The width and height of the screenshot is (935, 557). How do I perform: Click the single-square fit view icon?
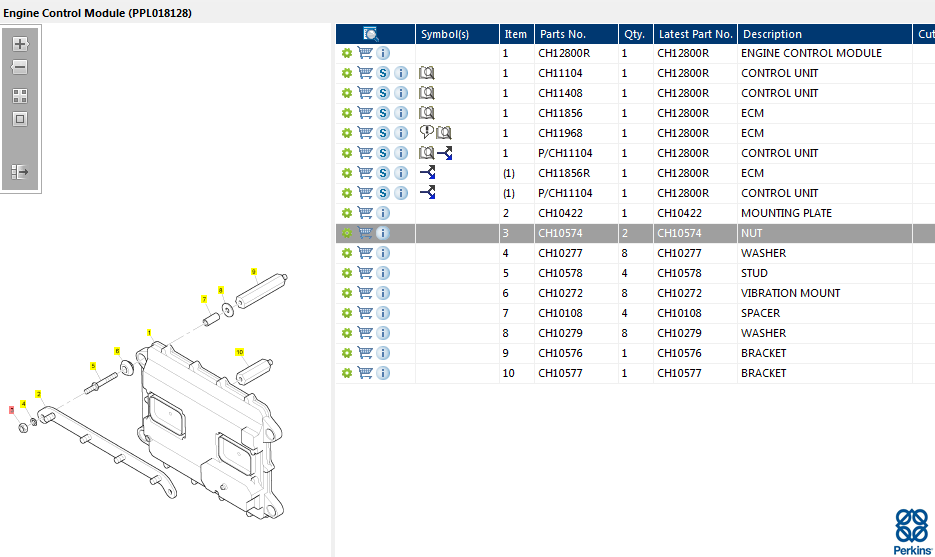pyautogui.click(x=20, y=119)
